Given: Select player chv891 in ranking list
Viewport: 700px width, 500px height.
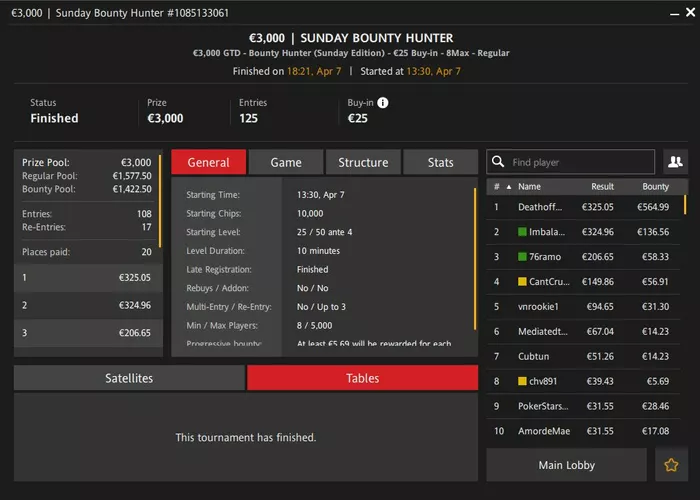Looking at the screenshot, I should pos(583,381).
